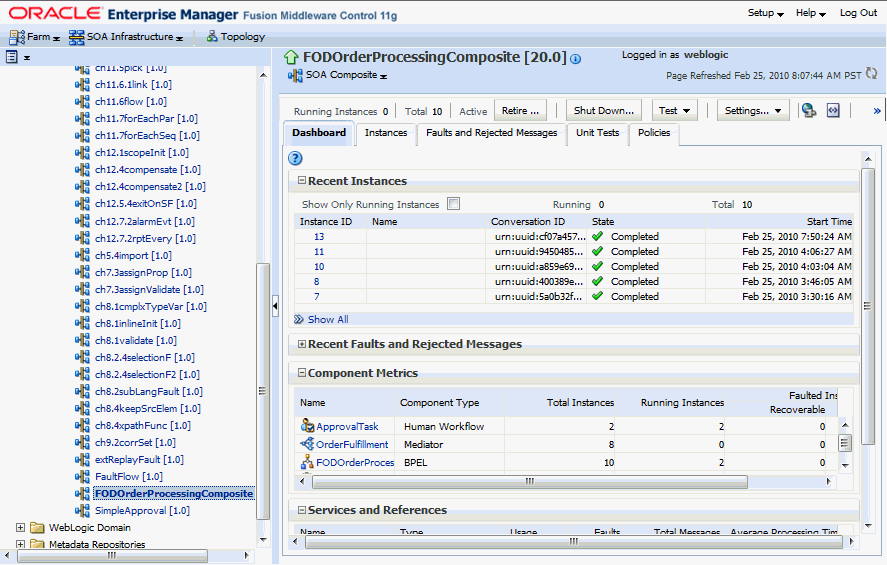The width and height of the screenshot is (887, 565).
Task: Click the Farm menu icon
Action: (17, 37)
